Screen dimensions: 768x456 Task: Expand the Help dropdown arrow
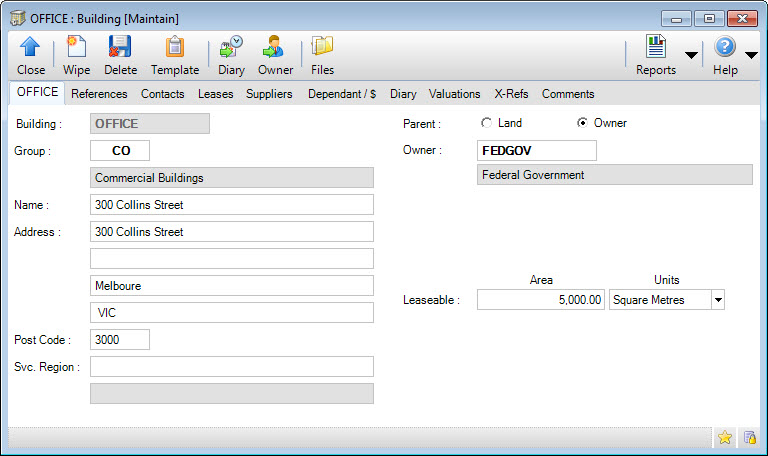coord(751,55)
